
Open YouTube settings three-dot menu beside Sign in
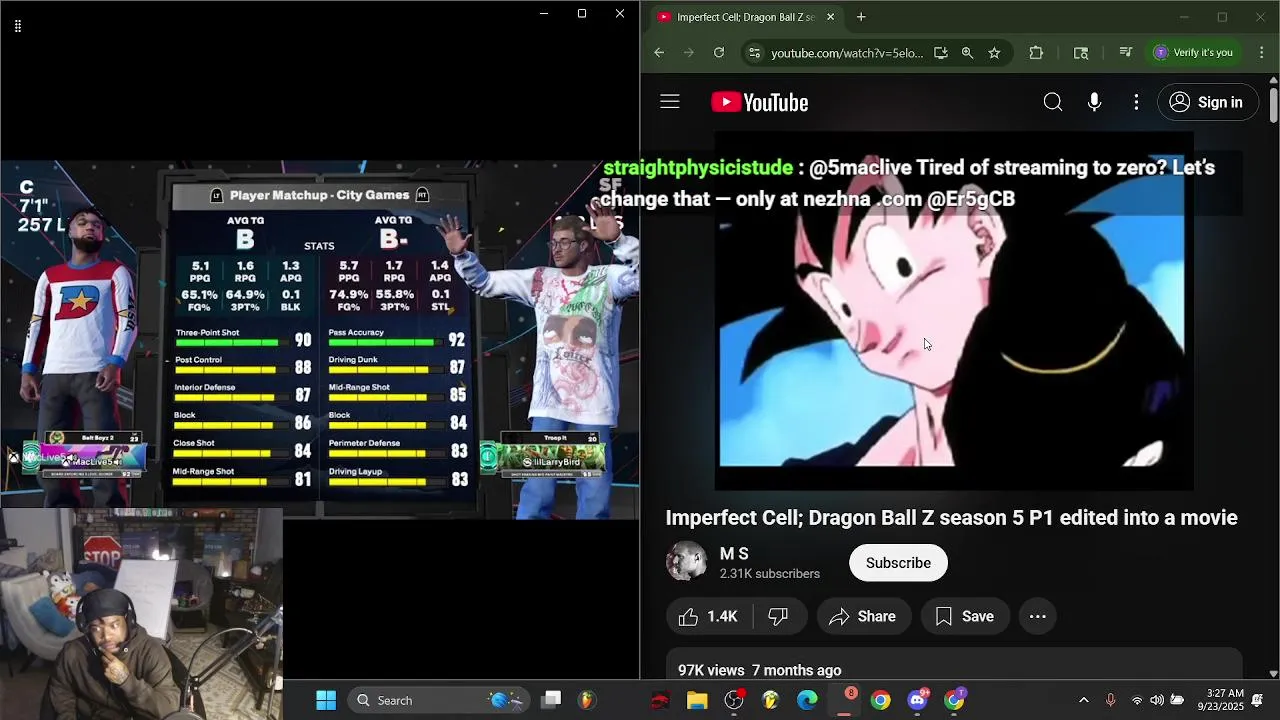[x=1136, y=102]
